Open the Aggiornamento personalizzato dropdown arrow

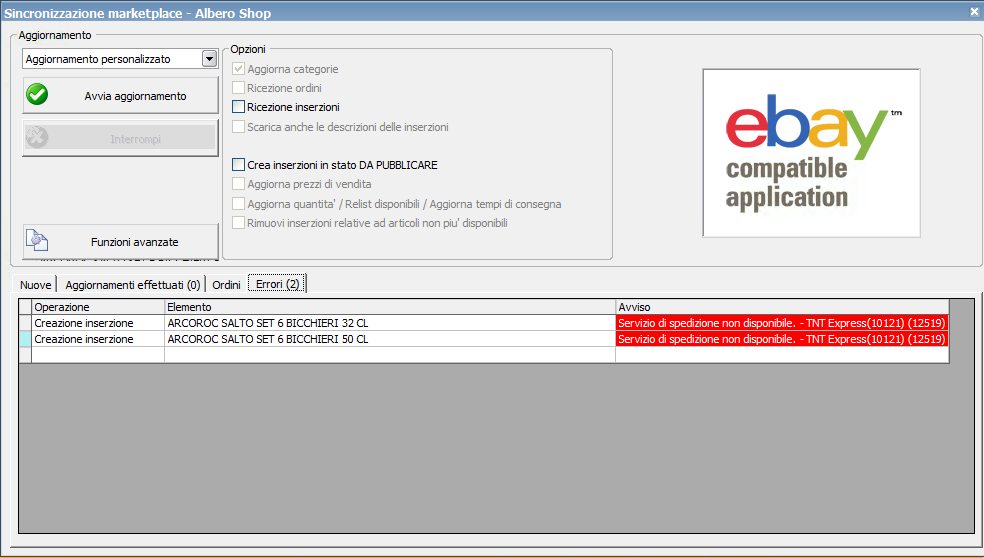pos(209,59)
